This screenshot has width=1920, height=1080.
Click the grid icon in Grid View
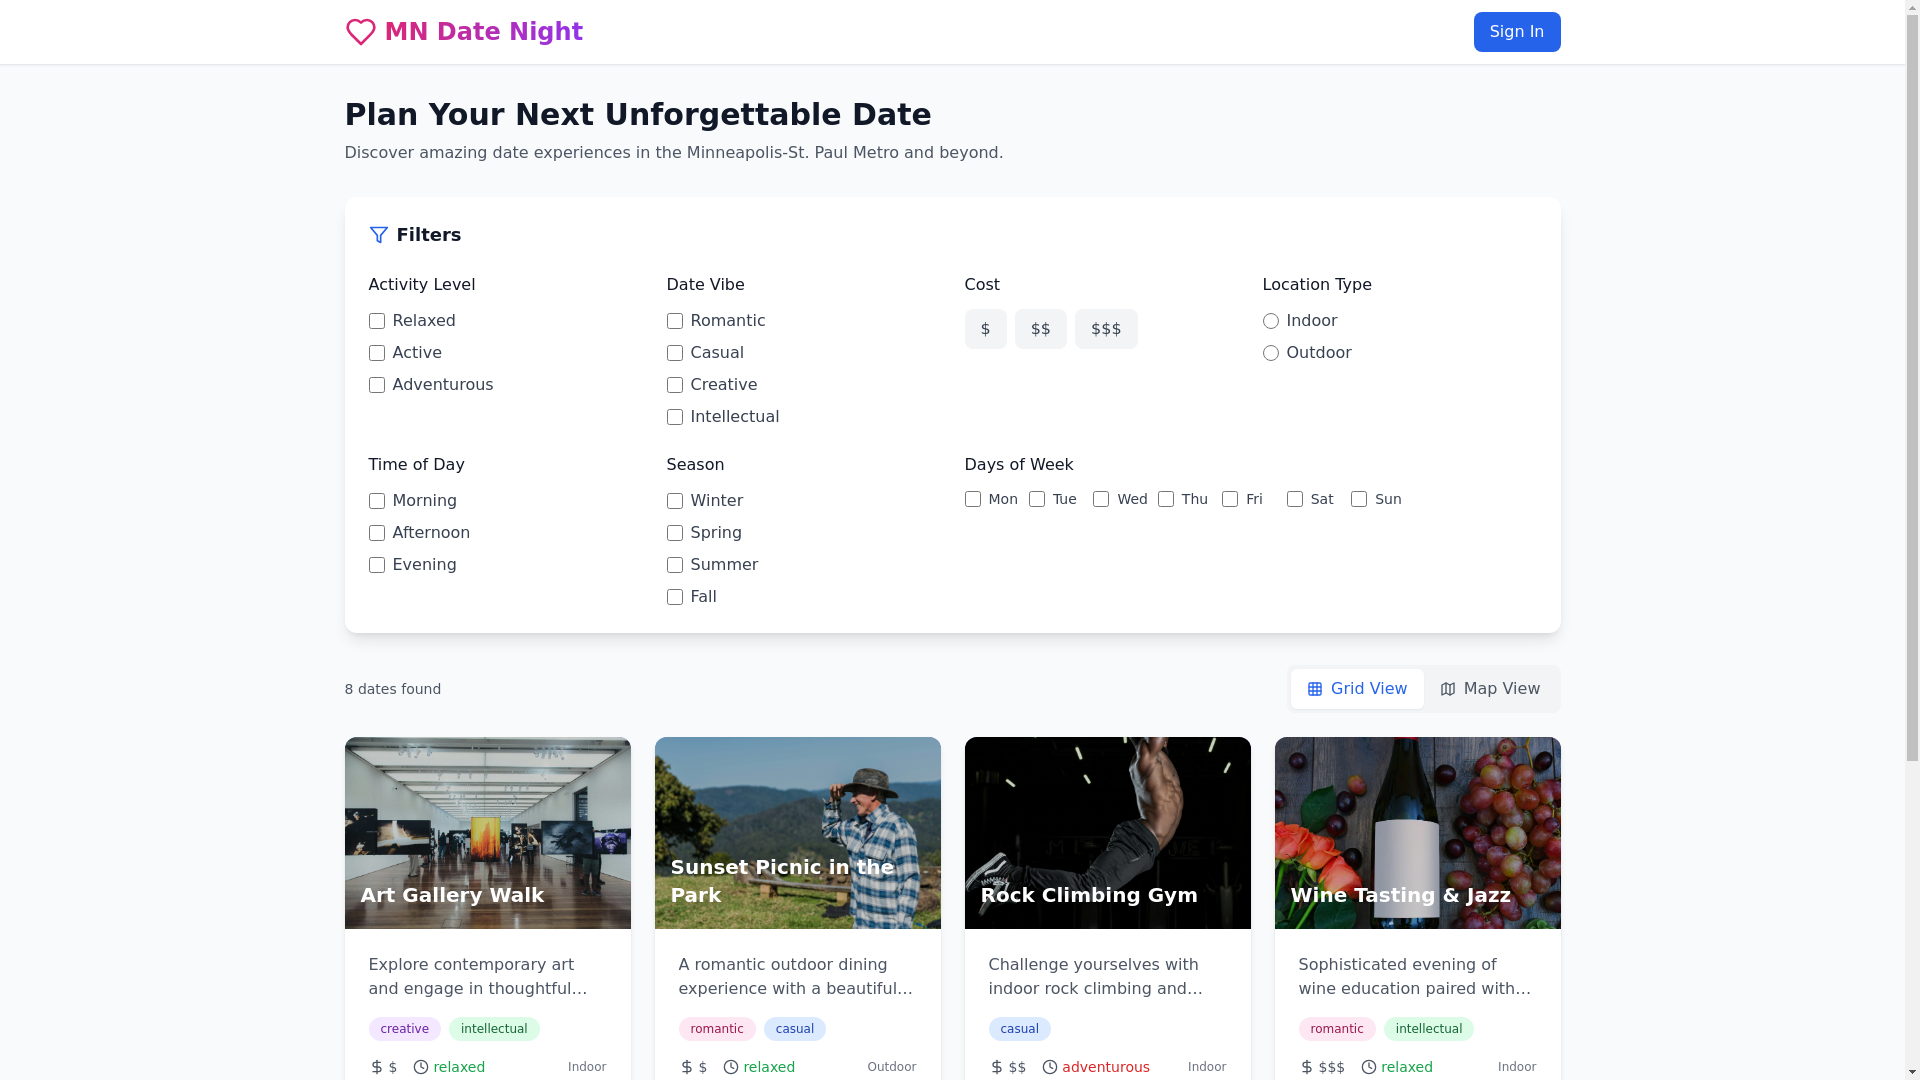(x=1315, y=689)
